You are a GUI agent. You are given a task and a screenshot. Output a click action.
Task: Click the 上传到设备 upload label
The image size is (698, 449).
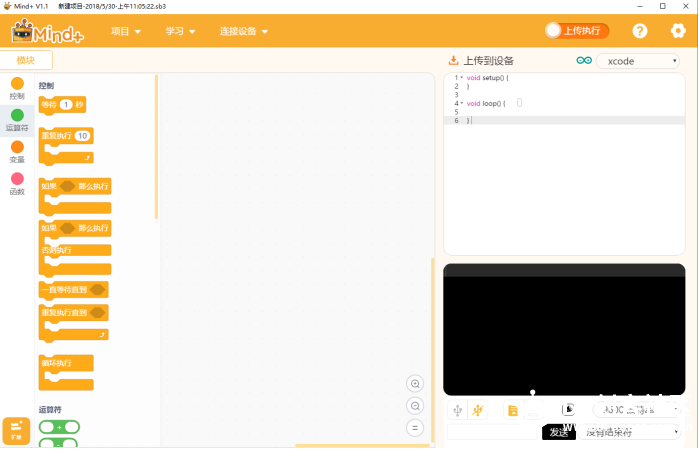click(489, 61)
